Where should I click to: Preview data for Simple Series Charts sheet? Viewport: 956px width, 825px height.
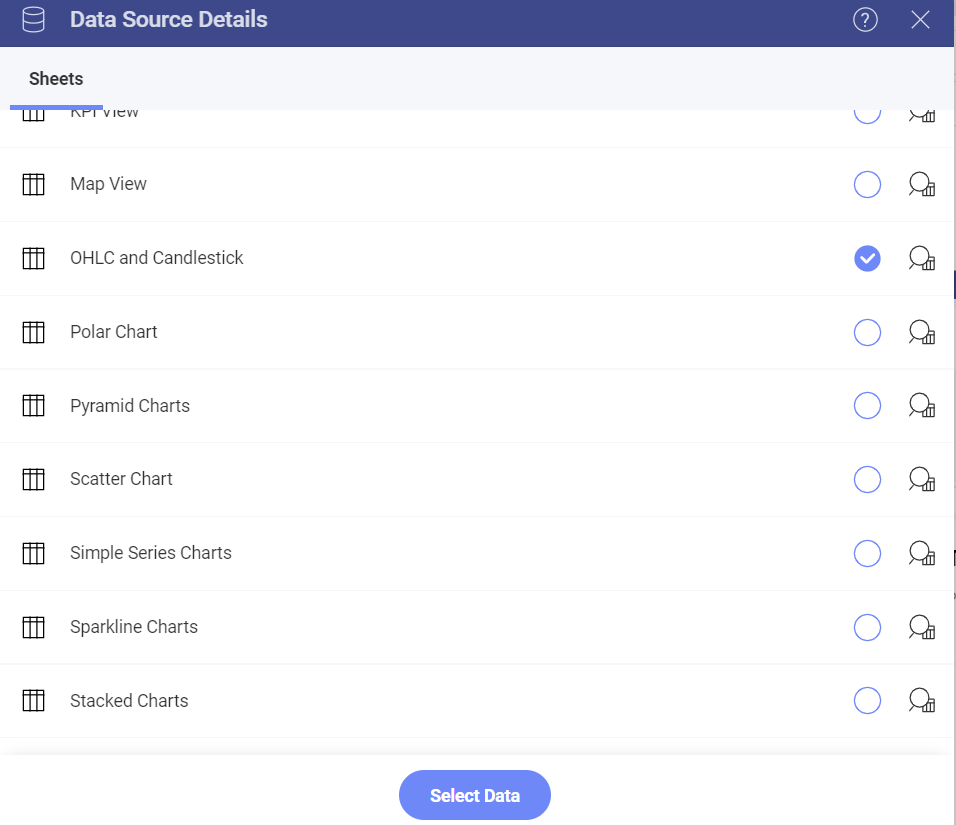coord(921,554)
